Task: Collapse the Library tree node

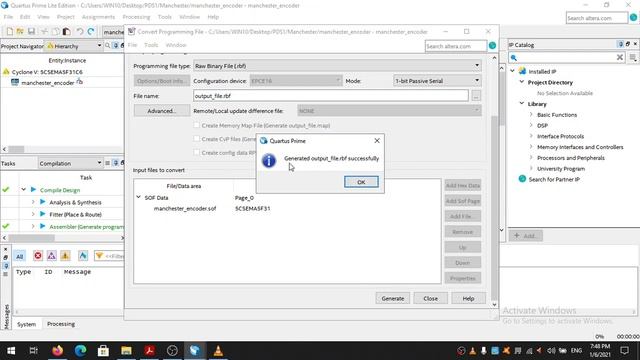Action: click(522, 104)
